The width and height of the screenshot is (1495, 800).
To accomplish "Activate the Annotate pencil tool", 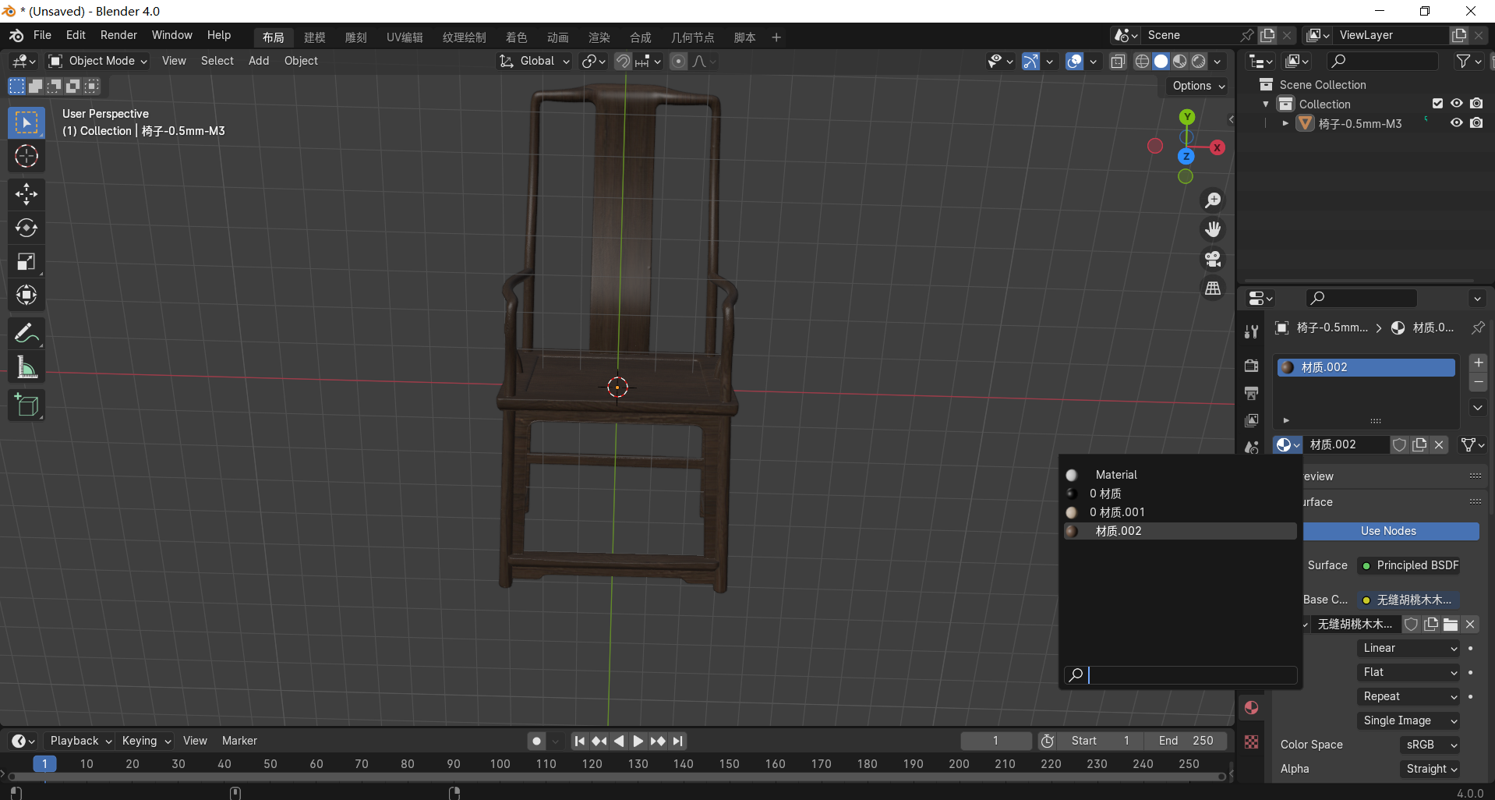I will (x=26, y=333).
